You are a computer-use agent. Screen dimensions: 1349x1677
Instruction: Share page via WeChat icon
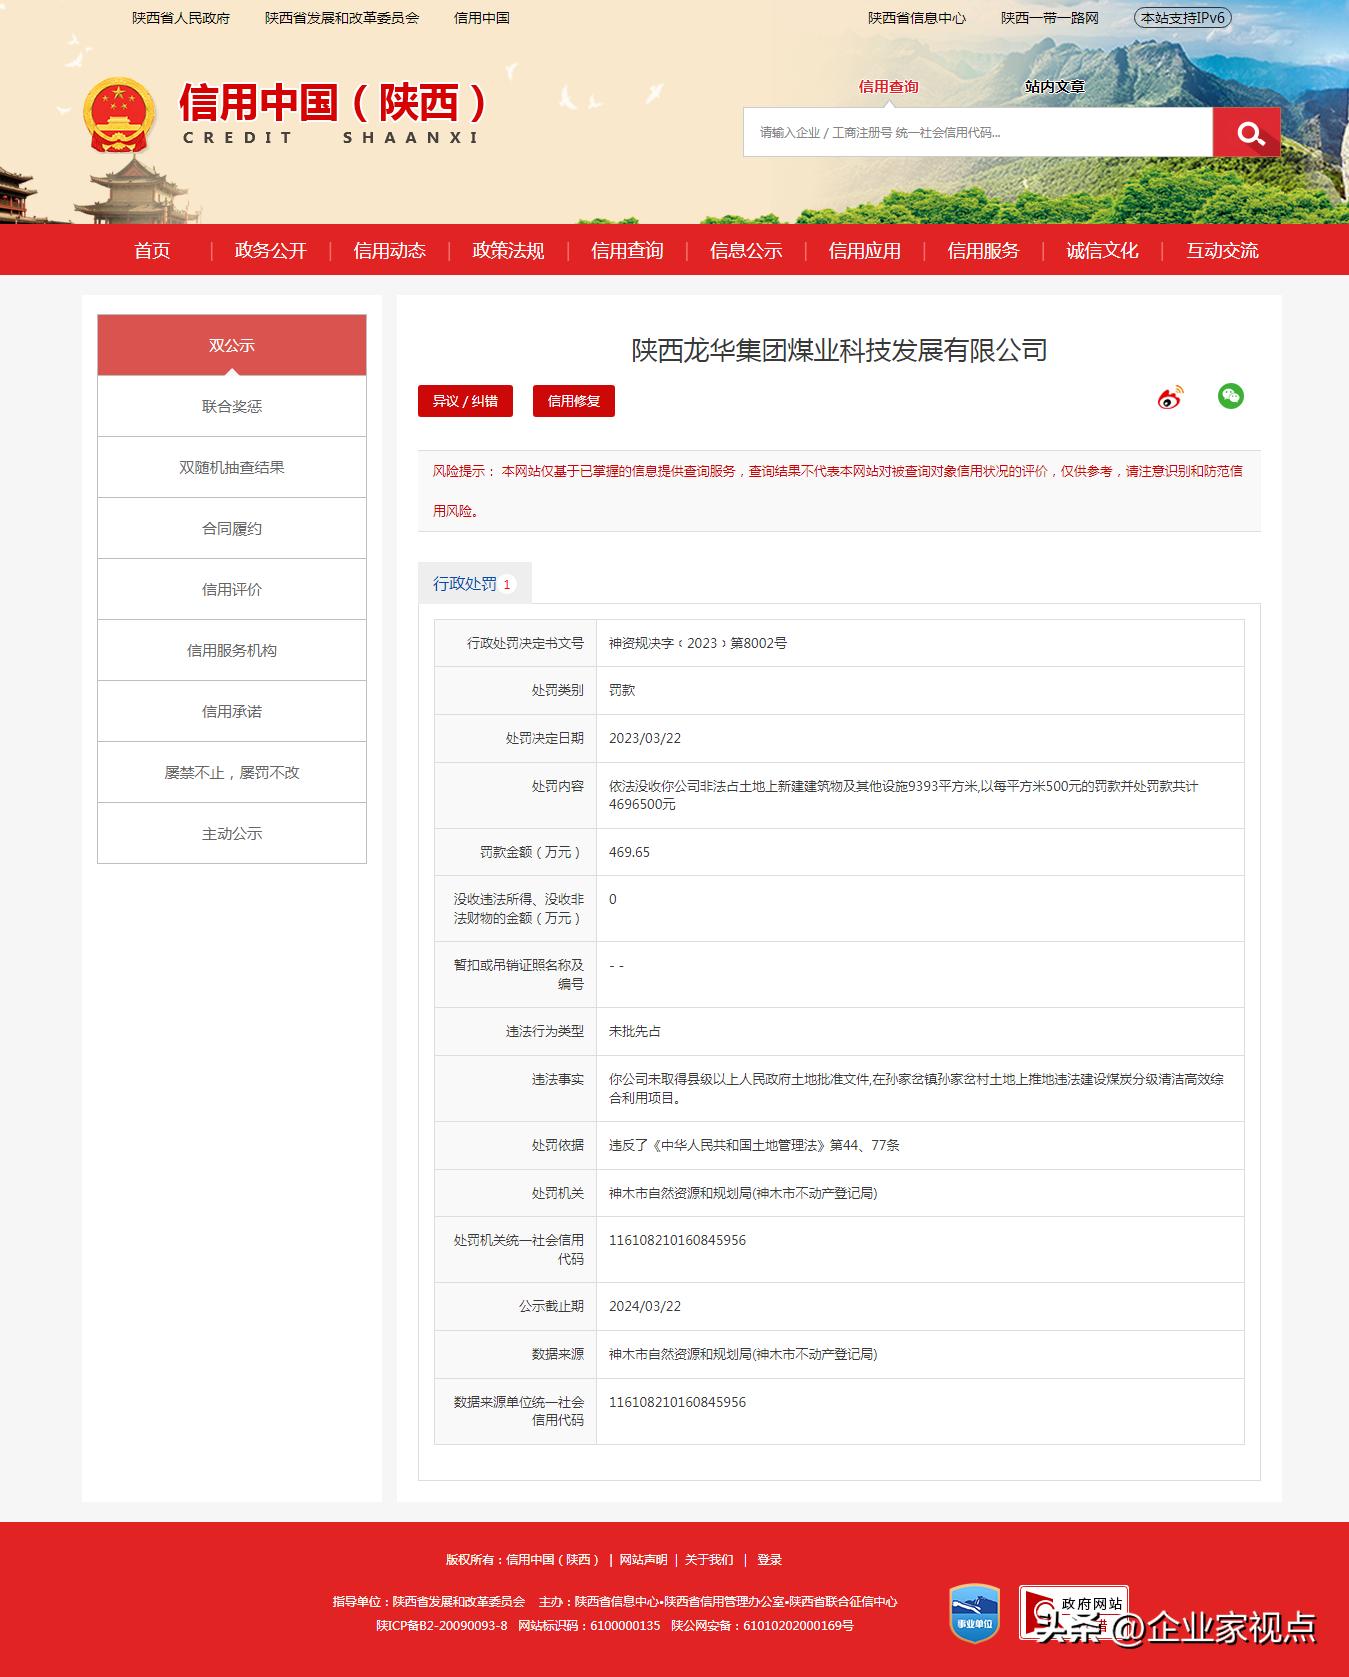pyautogui.click(x=1230, y=396)
